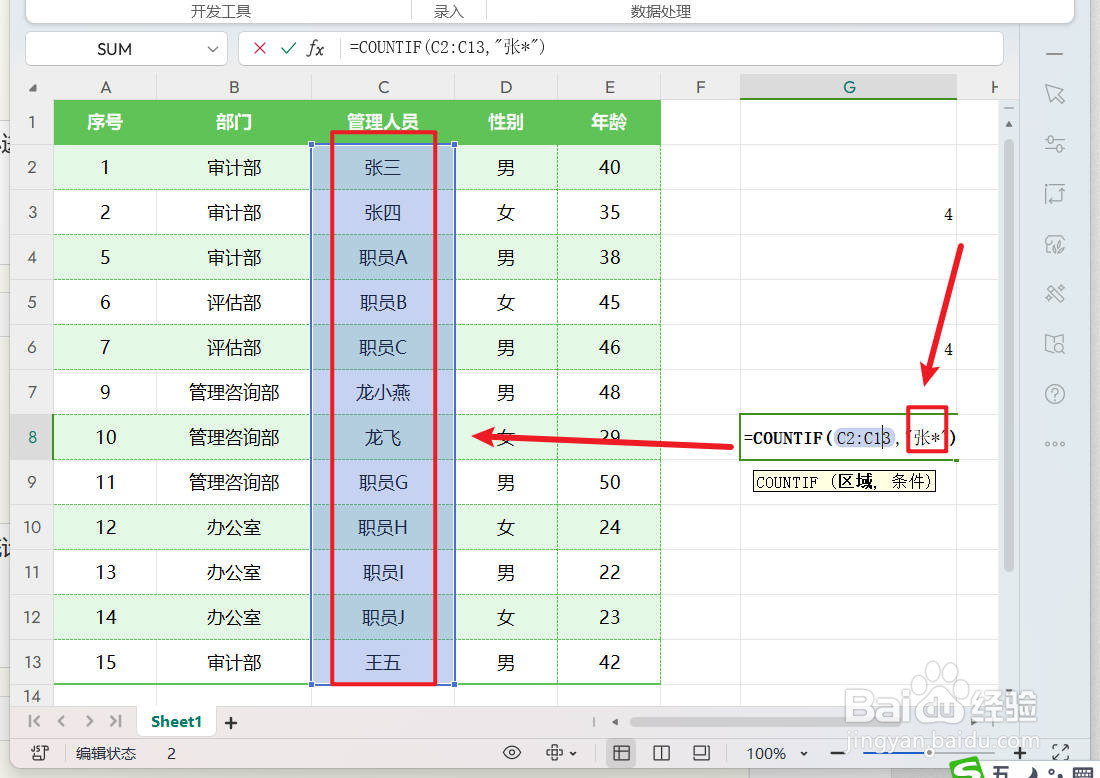Click the magic wand tool icon in sidebar

(x=1054, y=294)
